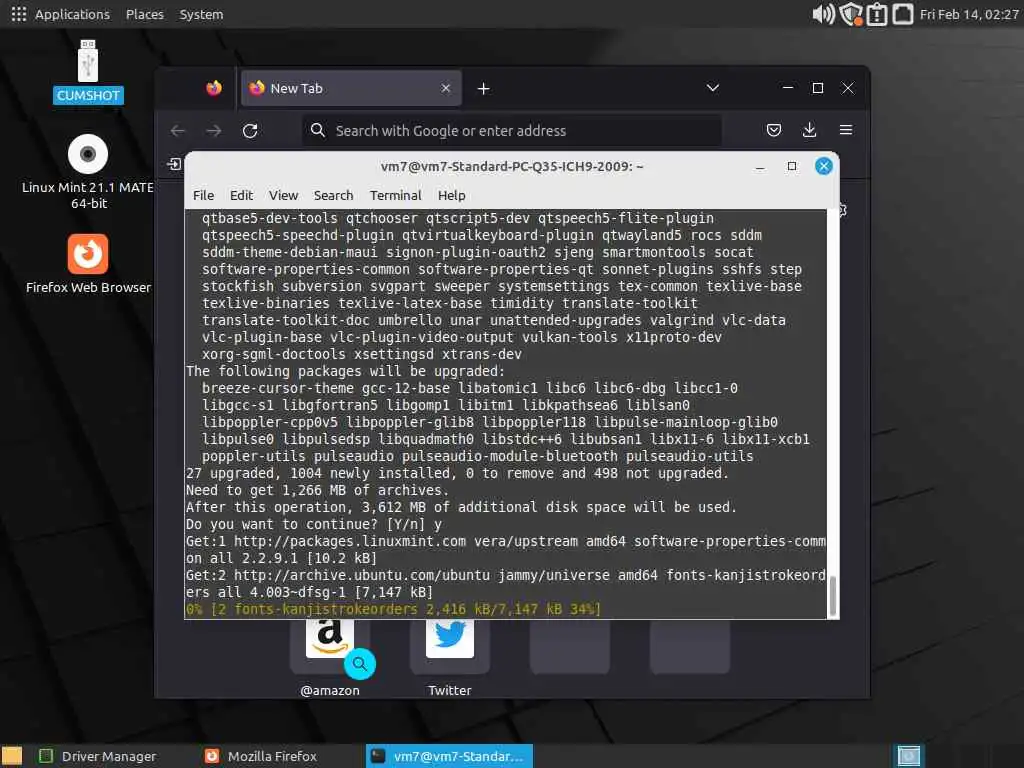Screen dimensions: 1024x768
Task: Switch to Mozilla Firefox in taskbar
Action: [x=261, y=756]
